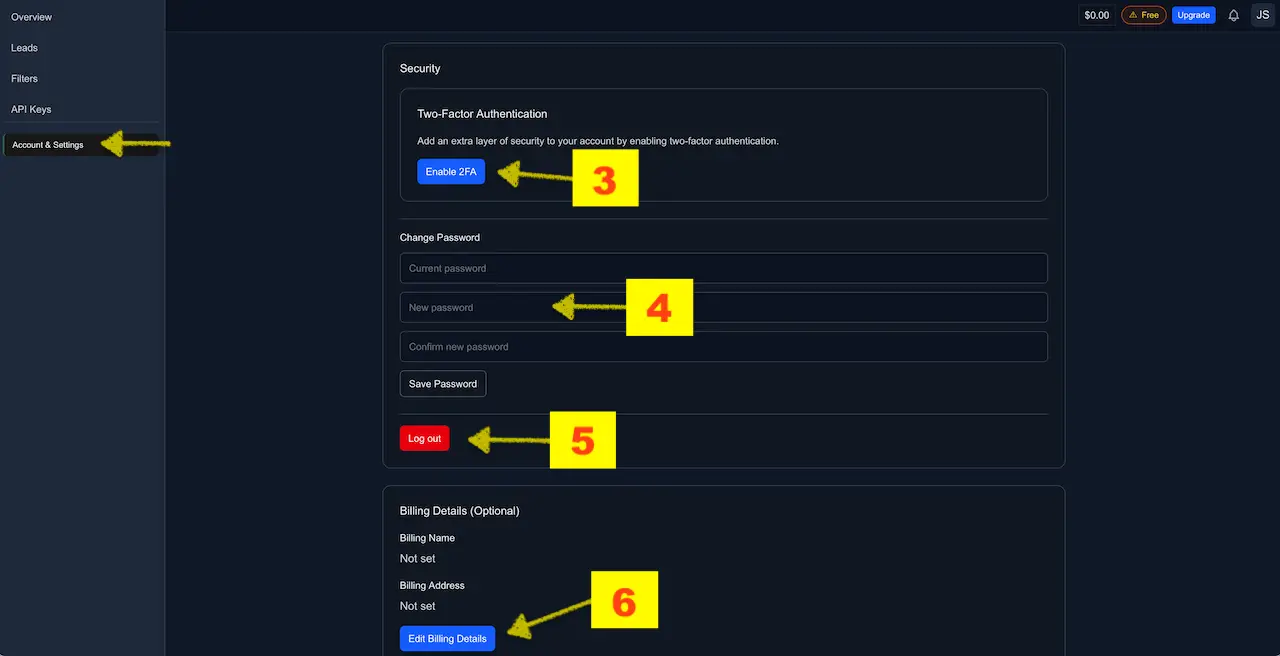Enable two-factor authentication via Enable 2FA
The image size is (1280, 656).
[451, 171]
